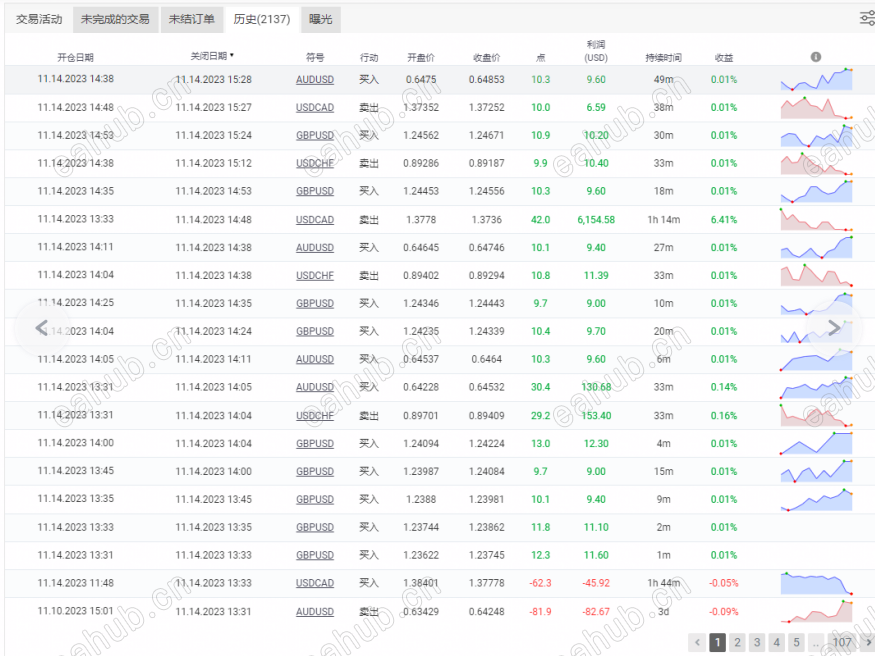Click profit value 6,154.58

coord(596,220)
